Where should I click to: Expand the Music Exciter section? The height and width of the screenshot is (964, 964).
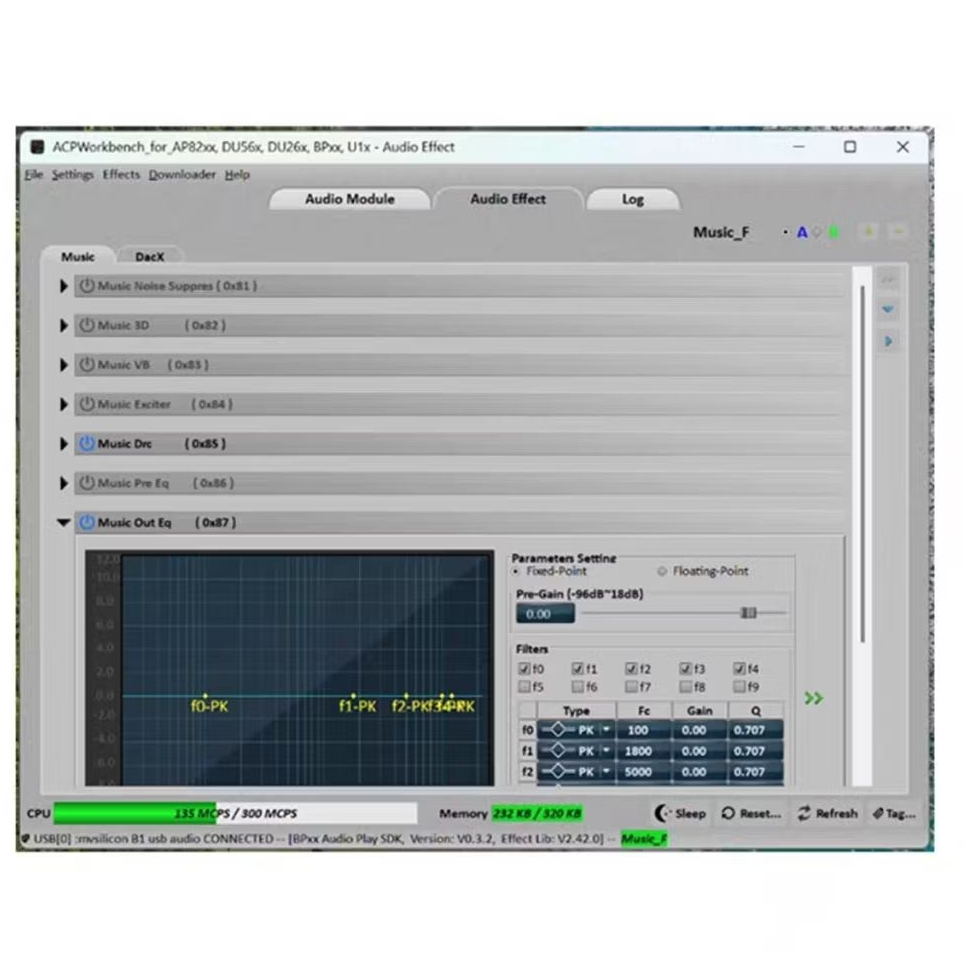63,404
